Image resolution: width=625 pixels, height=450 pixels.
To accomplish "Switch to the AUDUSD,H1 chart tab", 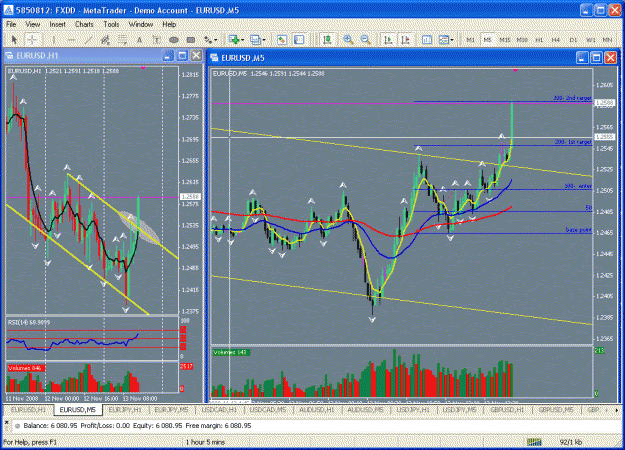I will tap(316, 410).
